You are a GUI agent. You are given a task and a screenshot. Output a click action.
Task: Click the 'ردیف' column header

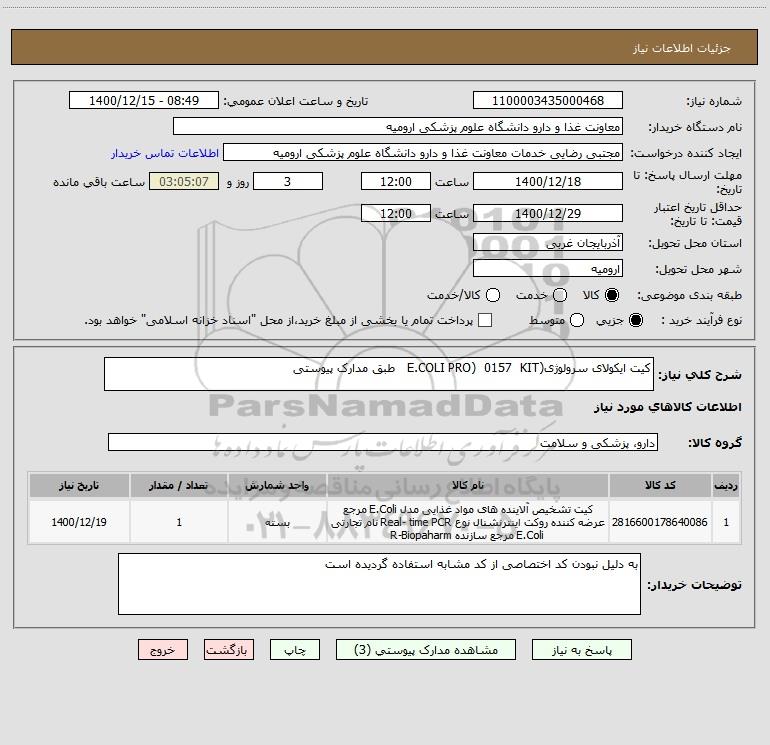(x=726, y=485)
